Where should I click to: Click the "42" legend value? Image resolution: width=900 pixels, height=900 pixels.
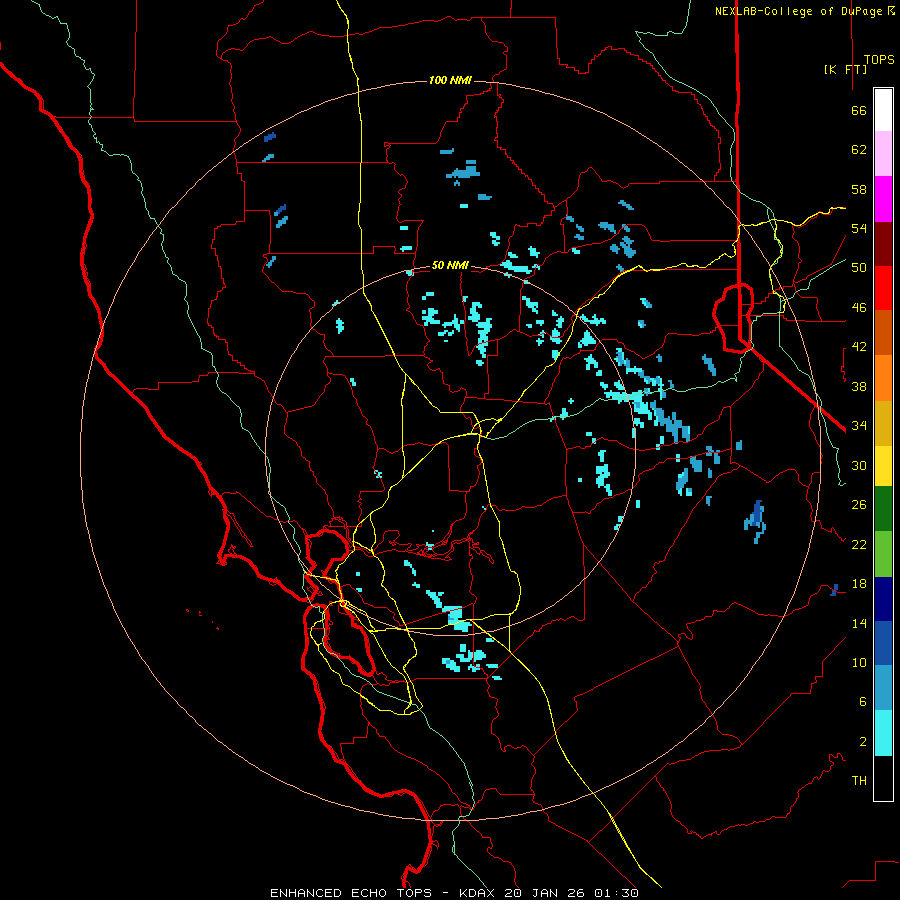click(x=859, y=347)
